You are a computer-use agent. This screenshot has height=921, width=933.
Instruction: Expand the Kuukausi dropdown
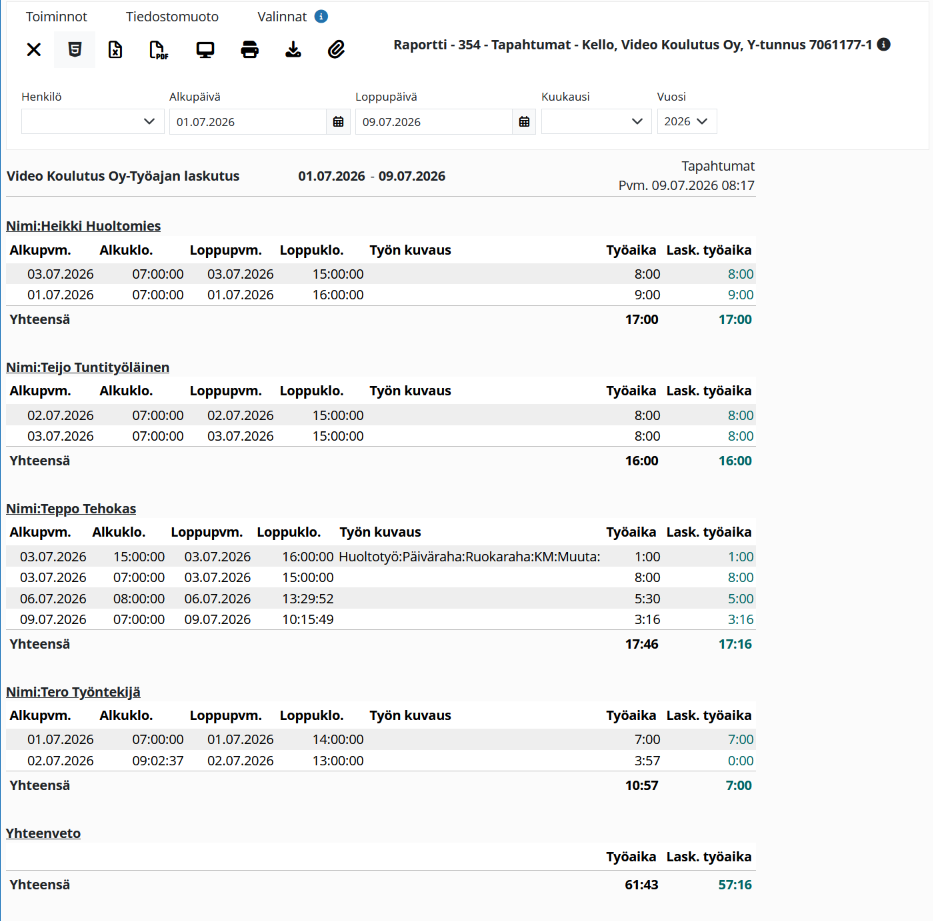596,121
